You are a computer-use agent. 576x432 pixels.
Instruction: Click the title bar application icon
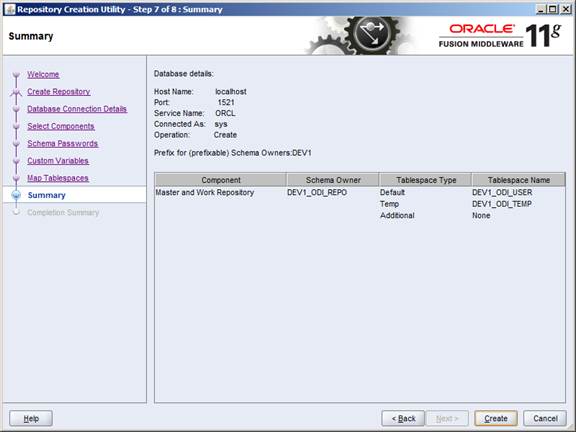[x=10, y=9]
